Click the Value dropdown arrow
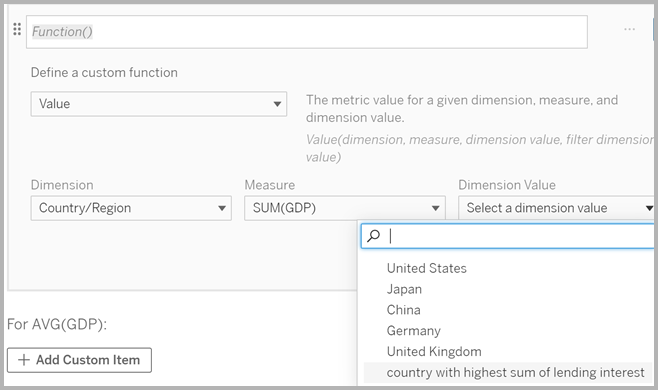Viewport: 658px width, 390px height. (277, 104)
